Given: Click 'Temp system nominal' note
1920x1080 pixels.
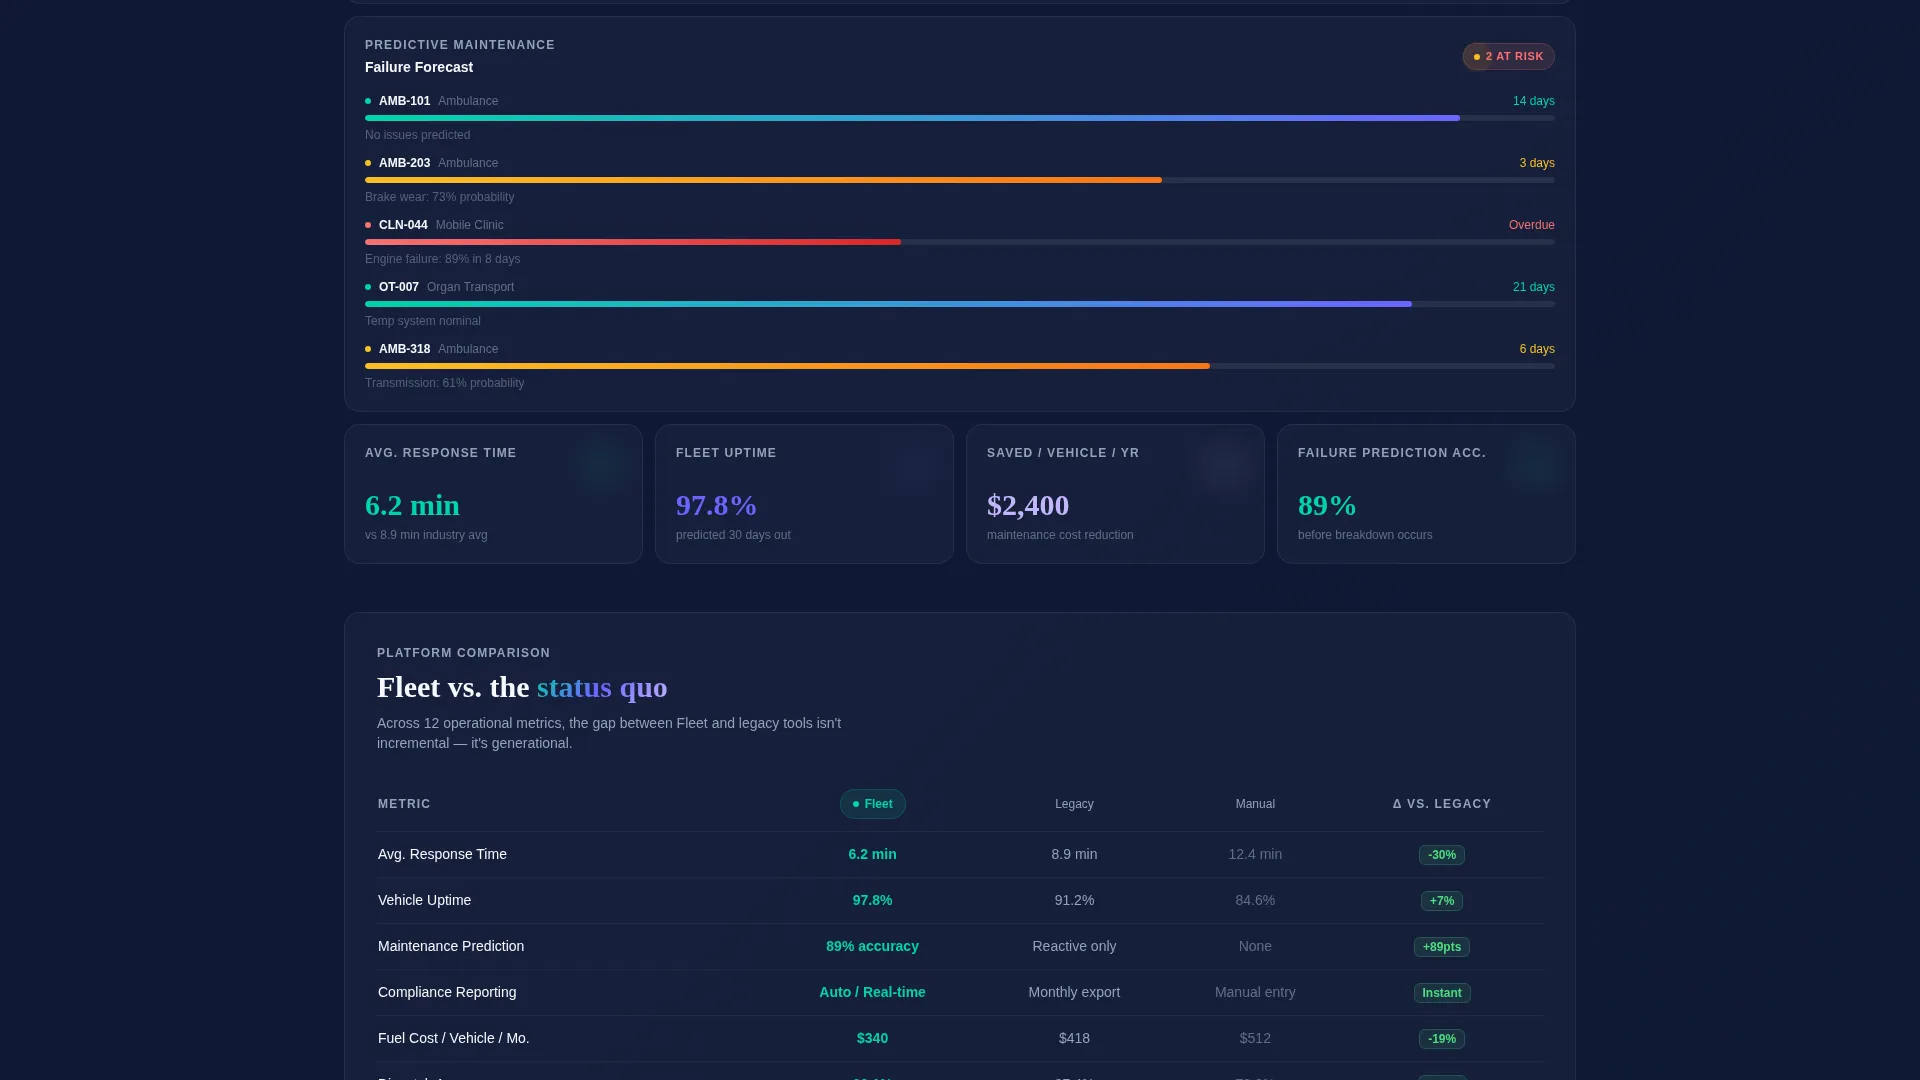Looking at the screenshot, I should point(423,321).
